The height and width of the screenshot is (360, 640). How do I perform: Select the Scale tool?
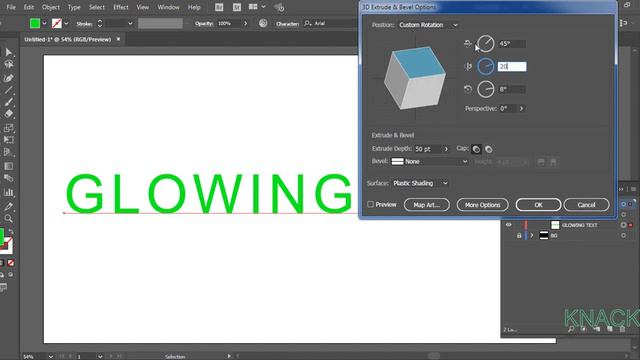[x=8, y=128]
